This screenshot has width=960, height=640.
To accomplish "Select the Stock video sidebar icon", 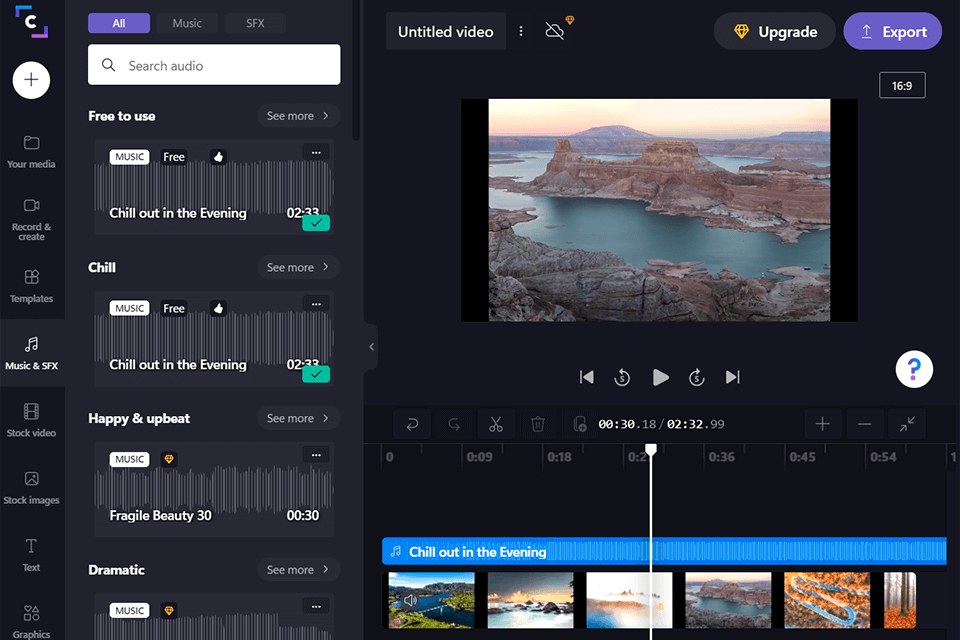I will 32,418.
